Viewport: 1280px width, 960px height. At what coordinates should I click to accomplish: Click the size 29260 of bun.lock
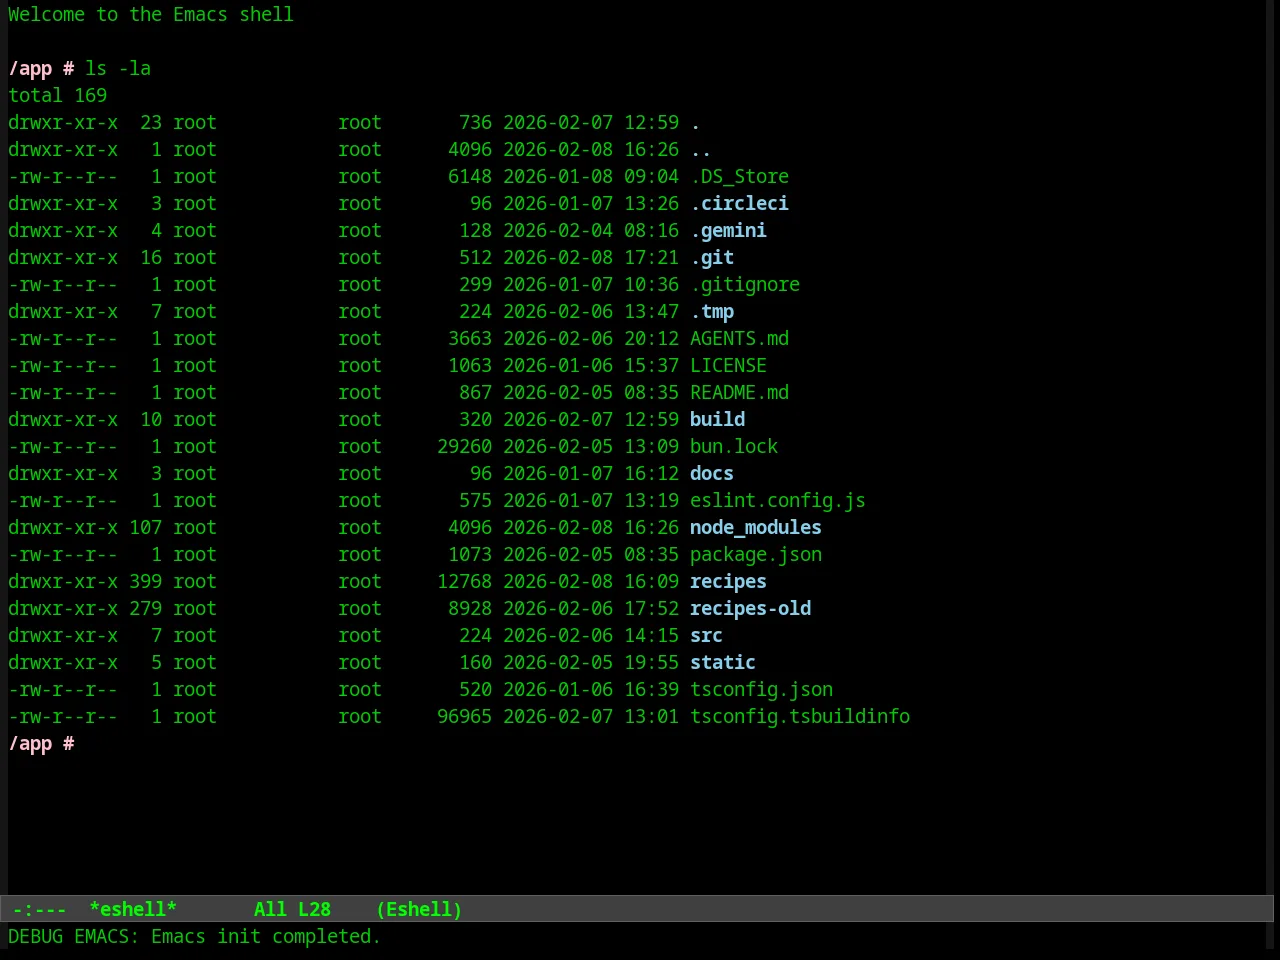coord(464,446)
